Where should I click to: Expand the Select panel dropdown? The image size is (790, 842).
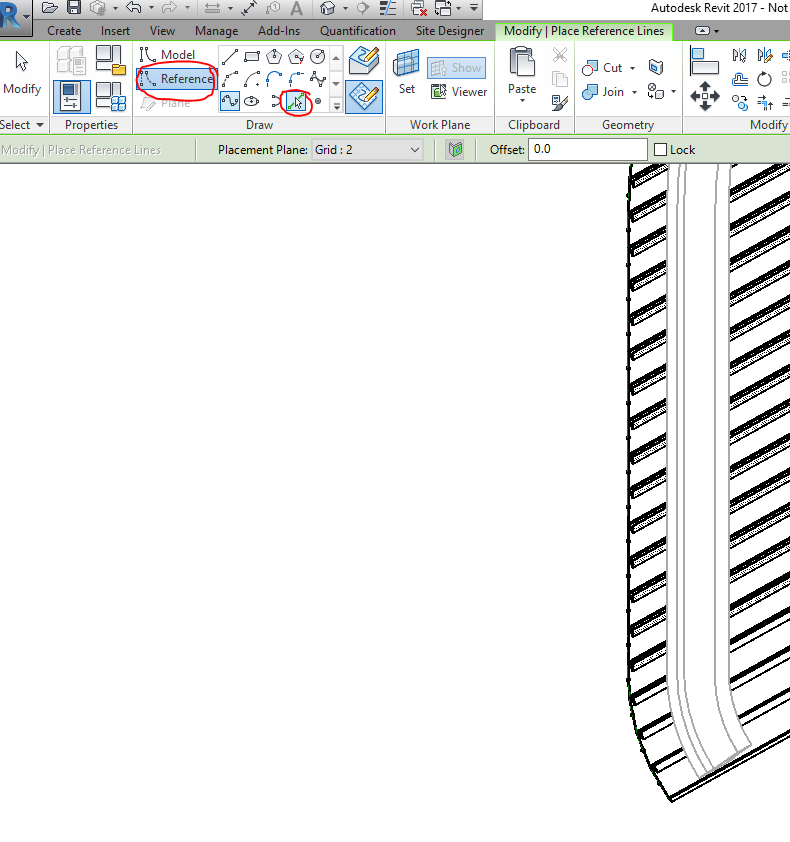pos(40,125)
